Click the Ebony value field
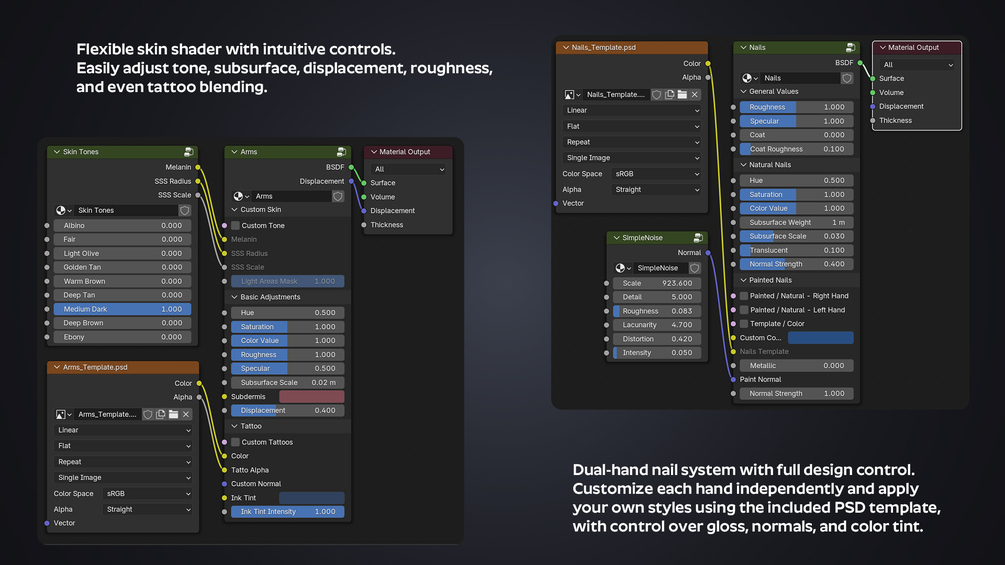This screenshot has width=1005, height=565. pos(122,337)
